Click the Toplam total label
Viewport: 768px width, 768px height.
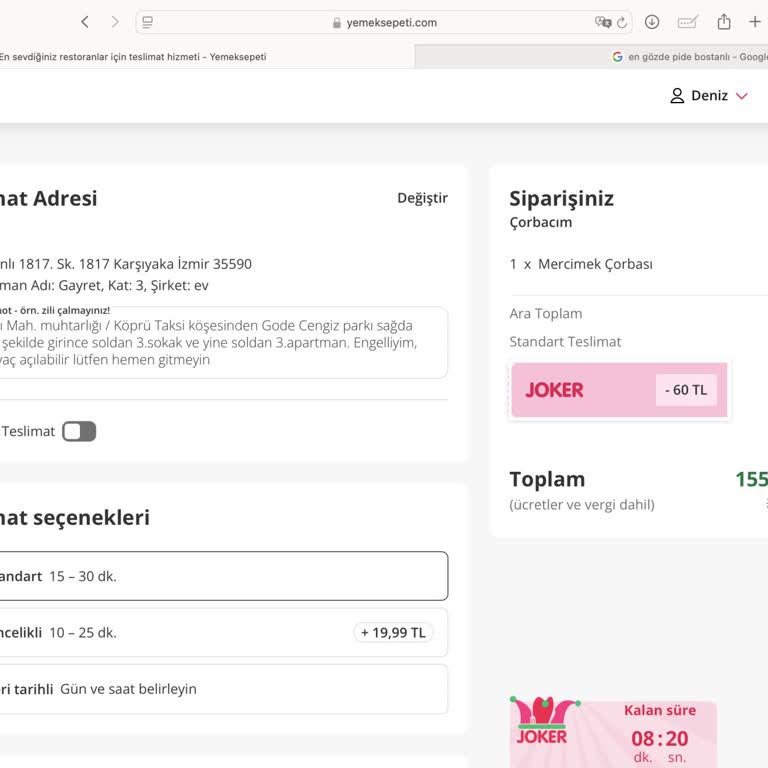(x=547, y=479)
